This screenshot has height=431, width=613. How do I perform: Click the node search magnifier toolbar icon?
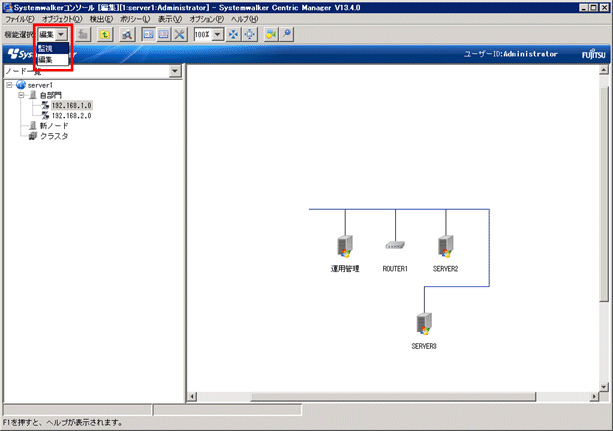127,34
